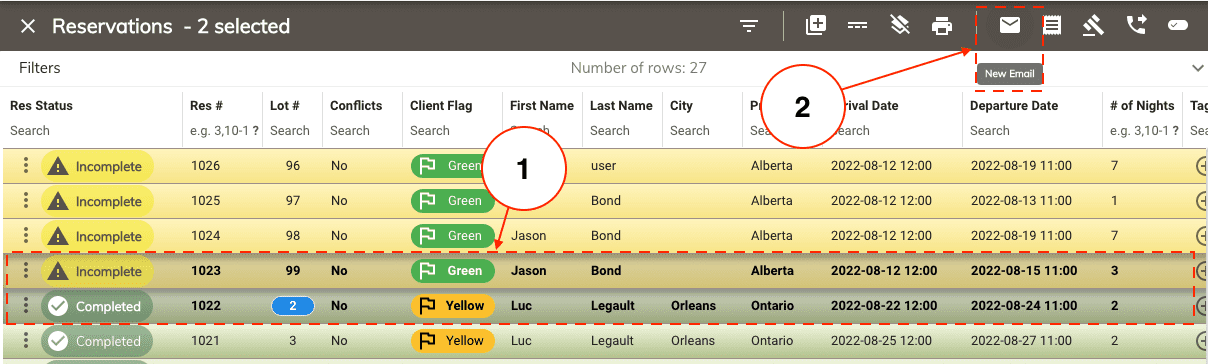
Task: Sort by Conflicts column header
Action: coord(356,106)
